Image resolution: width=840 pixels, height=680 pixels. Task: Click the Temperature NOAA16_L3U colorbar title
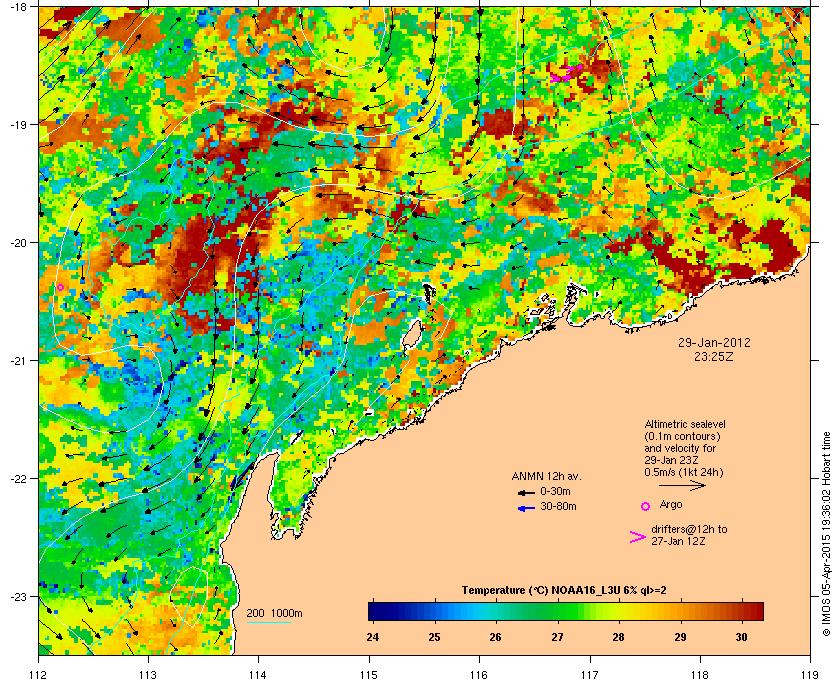[x=564, y=591]
